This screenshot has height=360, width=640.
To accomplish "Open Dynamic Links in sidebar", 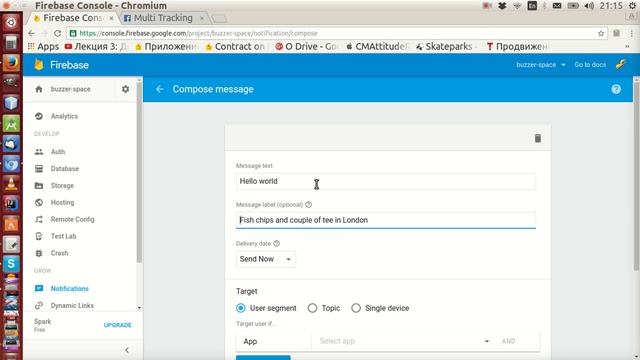I will coord(72,305).
